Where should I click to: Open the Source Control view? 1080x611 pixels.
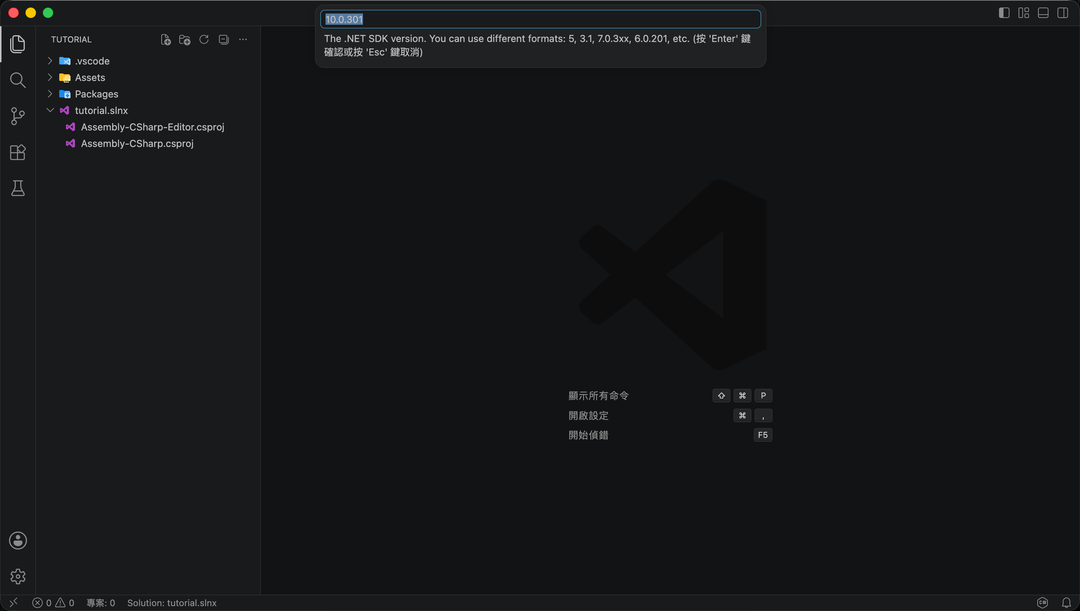(x=18, y=116)
